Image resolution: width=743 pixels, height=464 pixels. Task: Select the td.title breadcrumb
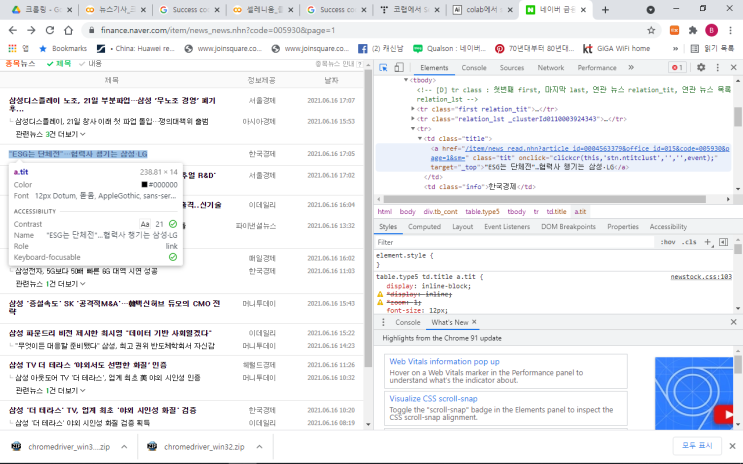(x=556, y=212)
